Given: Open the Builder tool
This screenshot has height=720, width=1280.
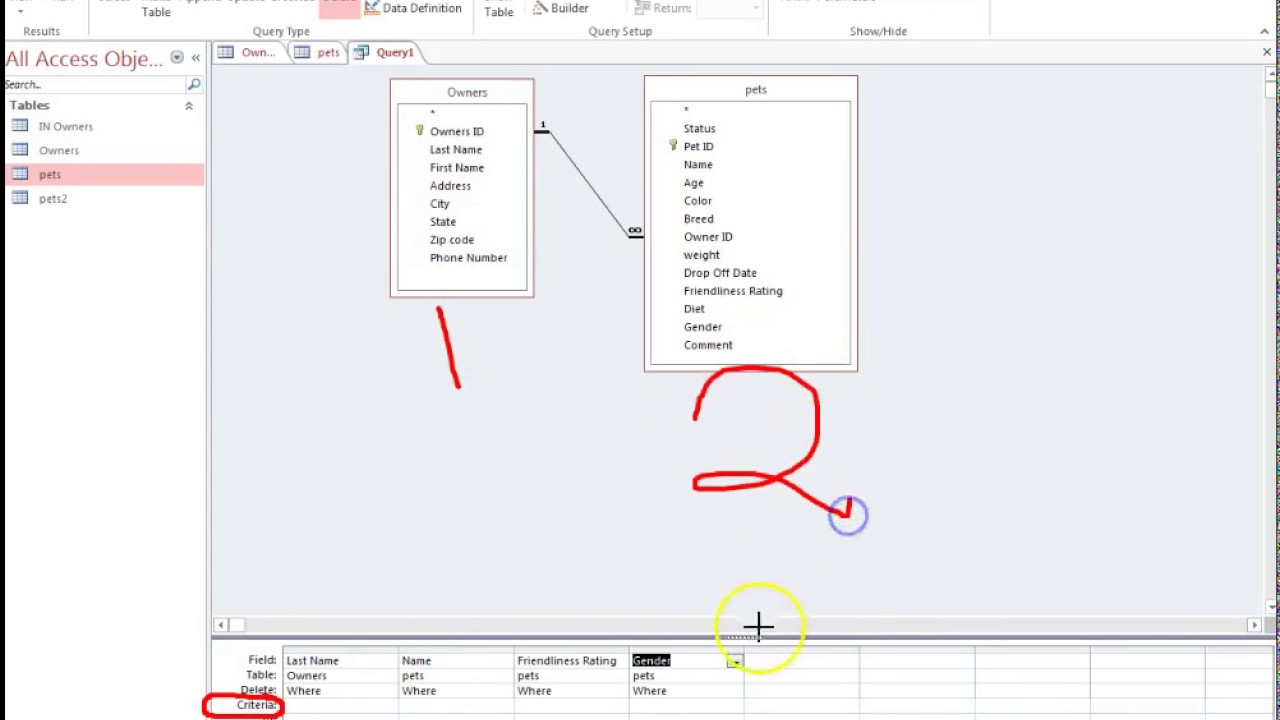Looking at the screenshot, I should click(x=560, y=8).
